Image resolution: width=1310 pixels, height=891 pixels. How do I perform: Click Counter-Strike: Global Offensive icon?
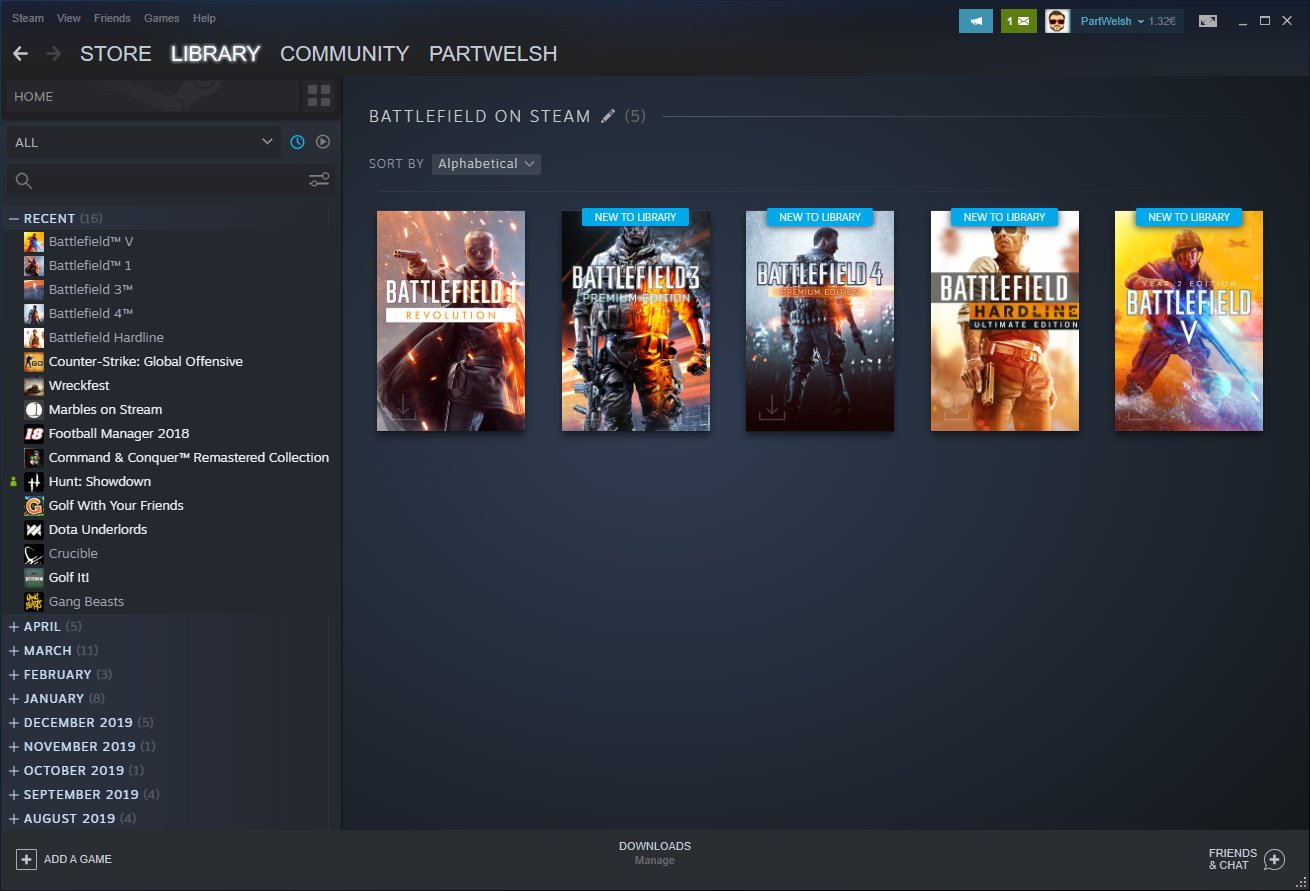coord(34,361)
